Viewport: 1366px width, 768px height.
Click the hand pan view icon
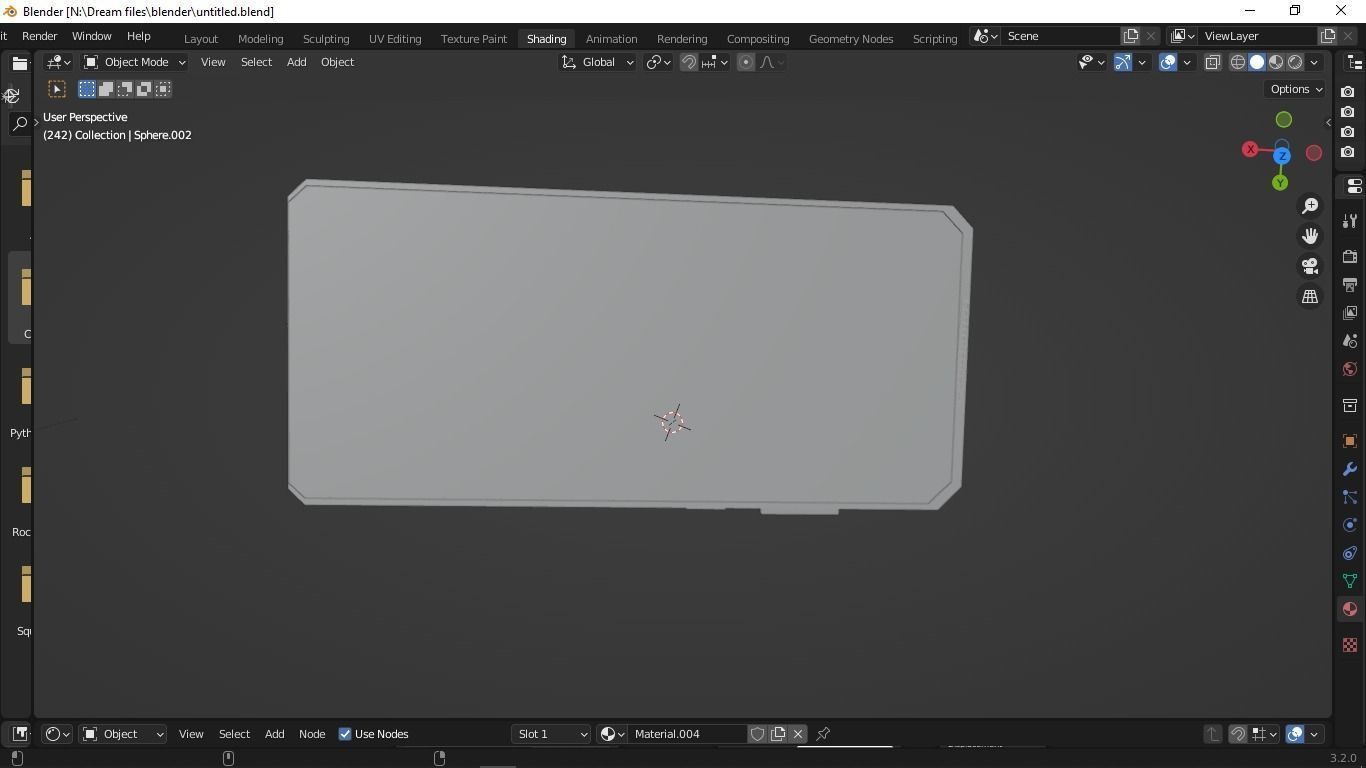point(1310,236)
